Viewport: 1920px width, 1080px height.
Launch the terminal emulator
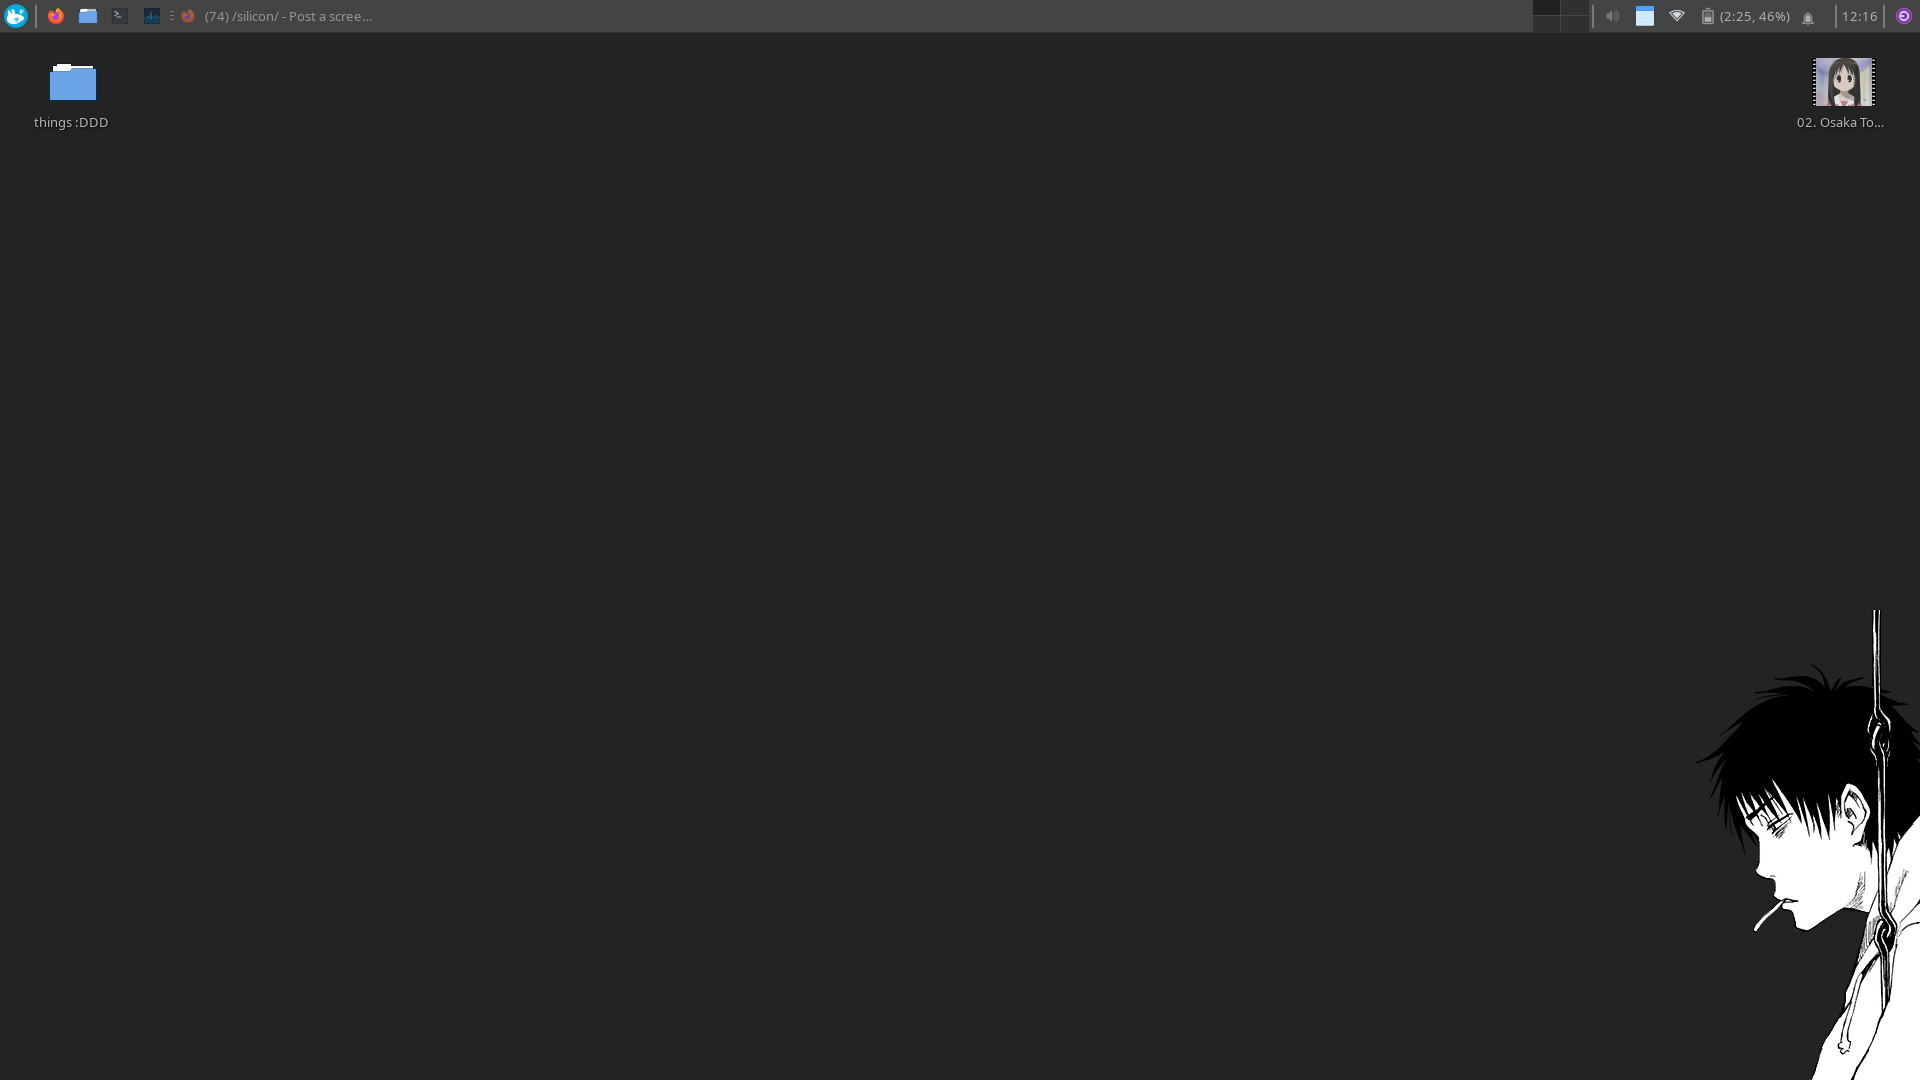120,16
